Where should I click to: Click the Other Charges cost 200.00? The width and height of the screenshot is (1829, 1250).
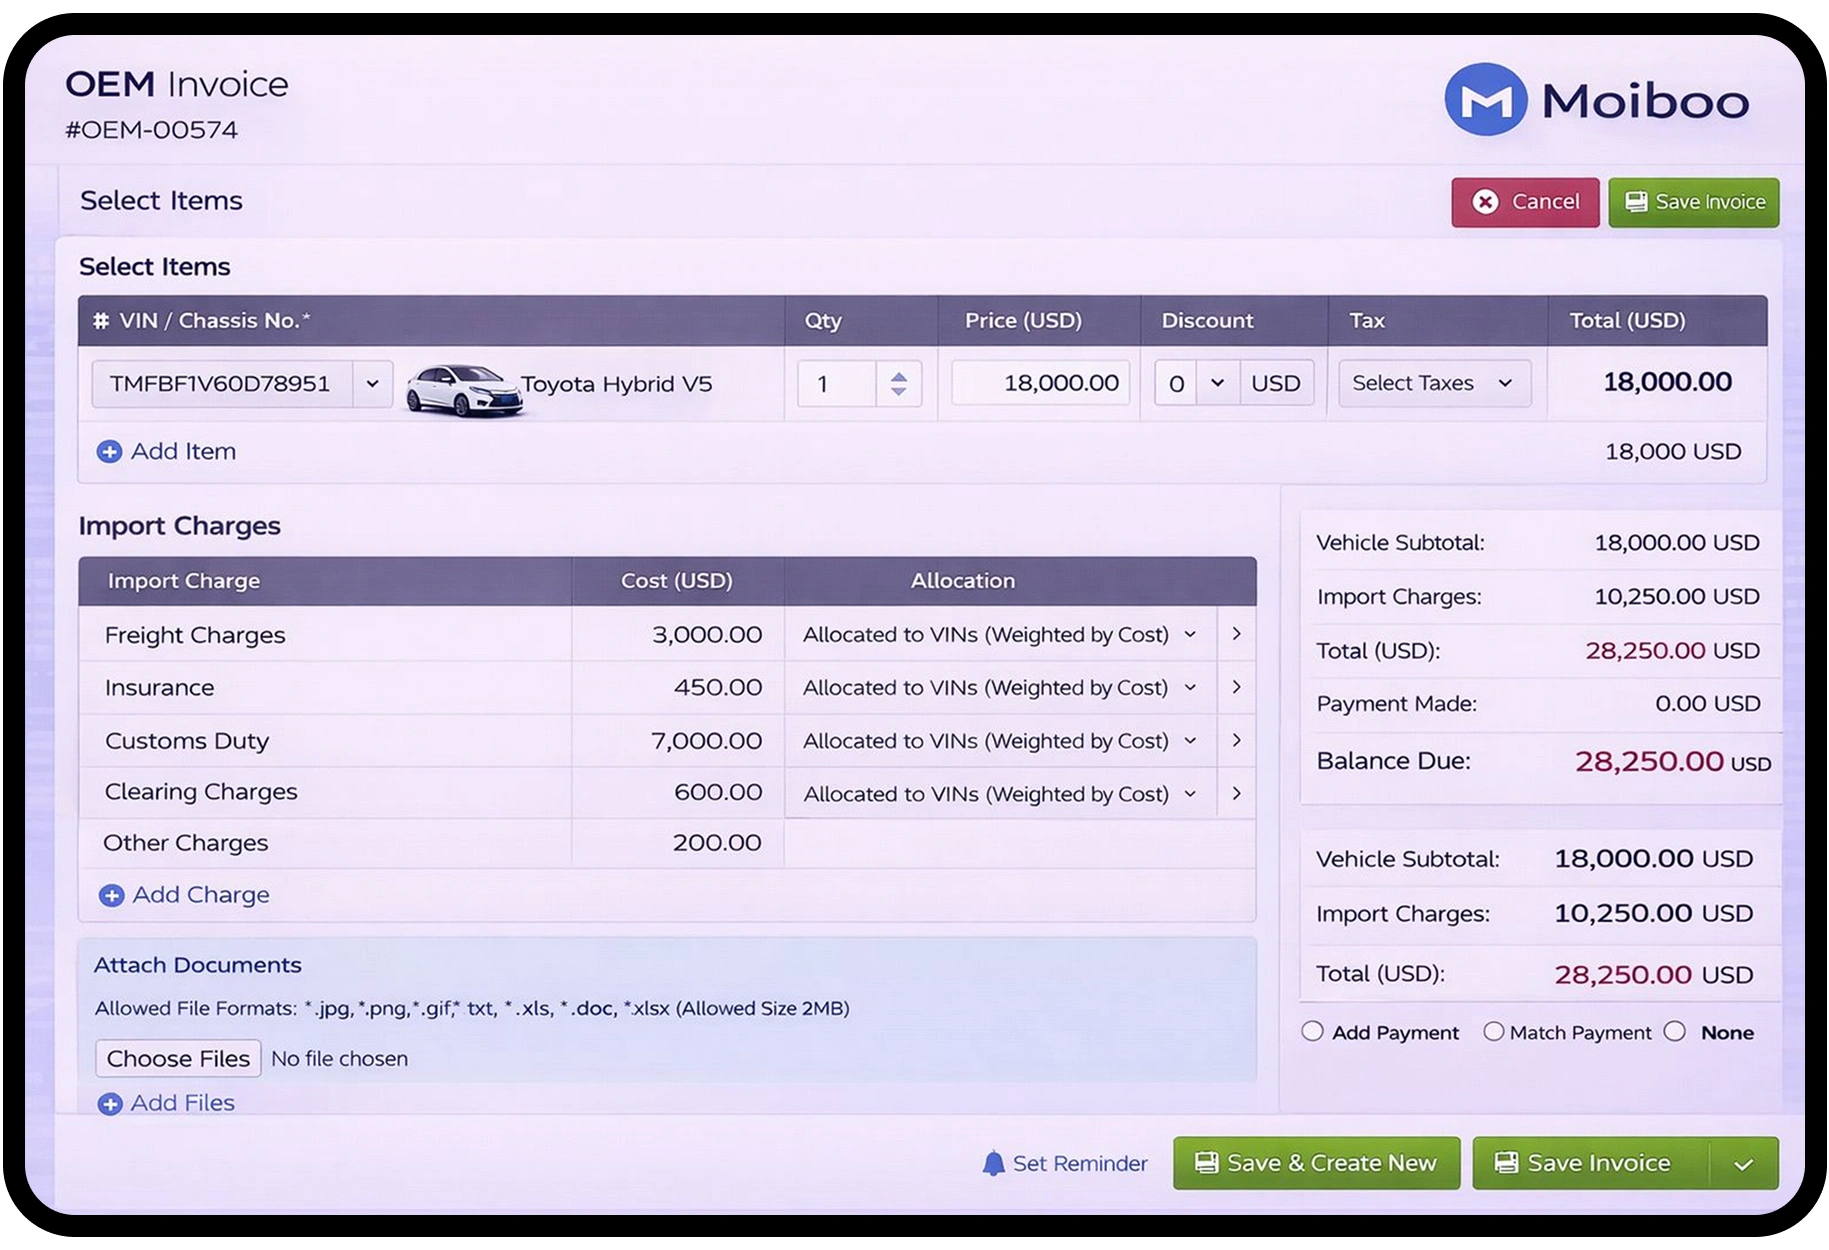[x=717, y=843]
